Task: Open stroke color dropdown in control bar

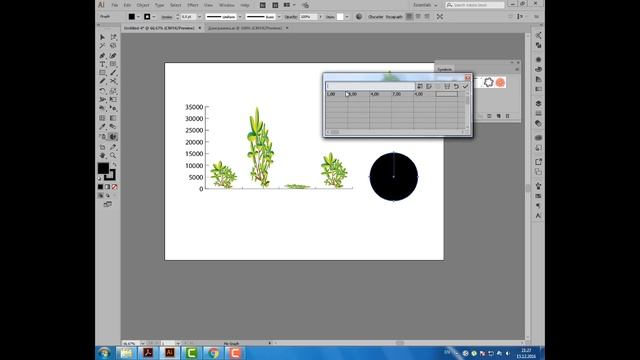Action: (x=154, y=17)
